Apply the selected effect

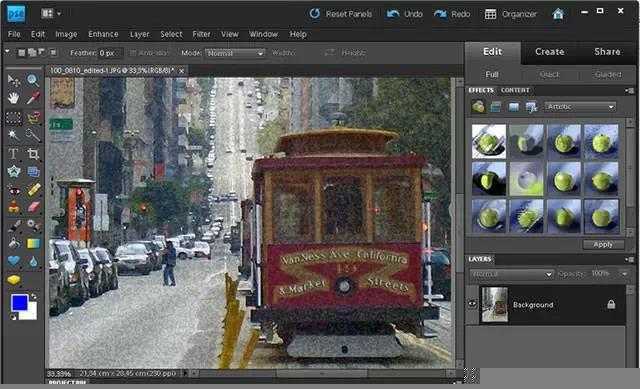coord(603,244)
